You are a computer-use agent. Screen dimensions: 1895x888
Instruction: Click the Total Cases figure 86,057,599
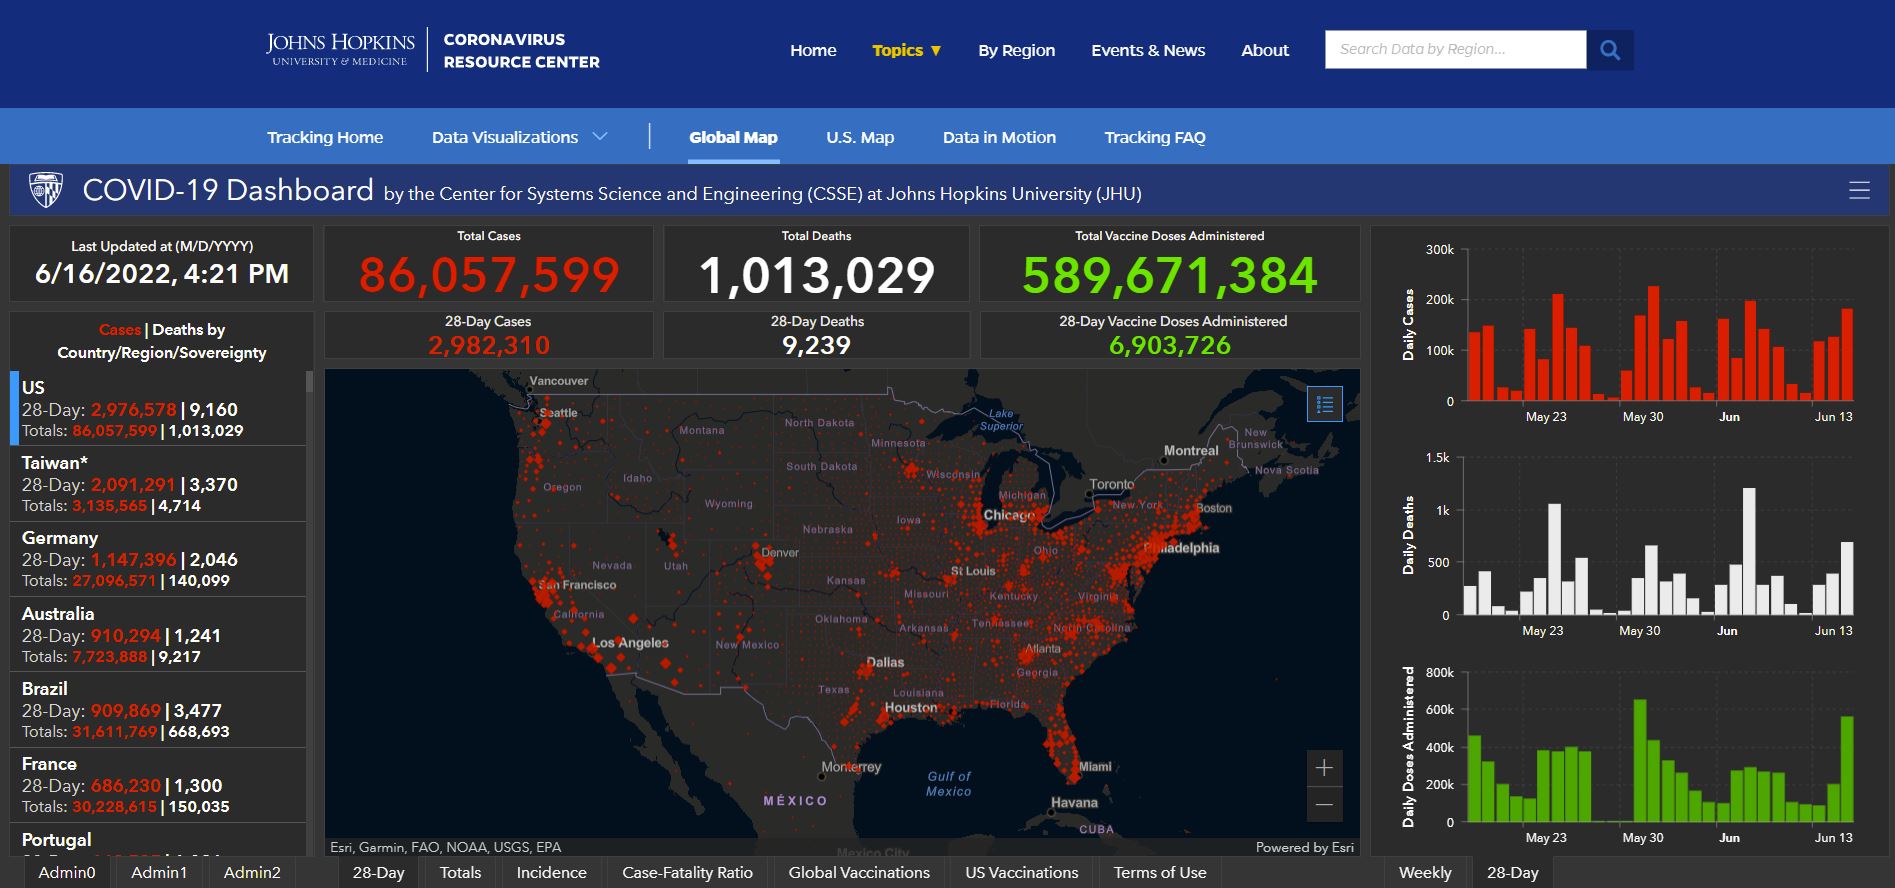tap(489, 275)
